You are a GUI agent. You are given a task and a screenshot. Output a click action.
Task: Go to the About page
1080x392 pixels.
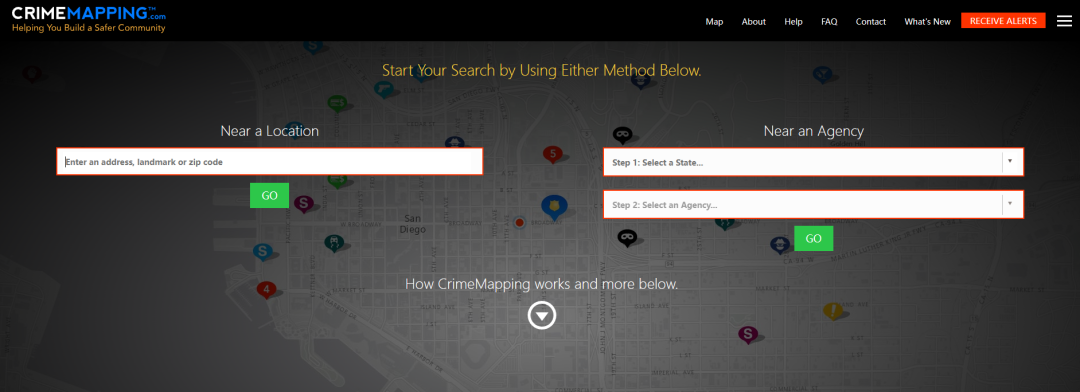[754, 21]
